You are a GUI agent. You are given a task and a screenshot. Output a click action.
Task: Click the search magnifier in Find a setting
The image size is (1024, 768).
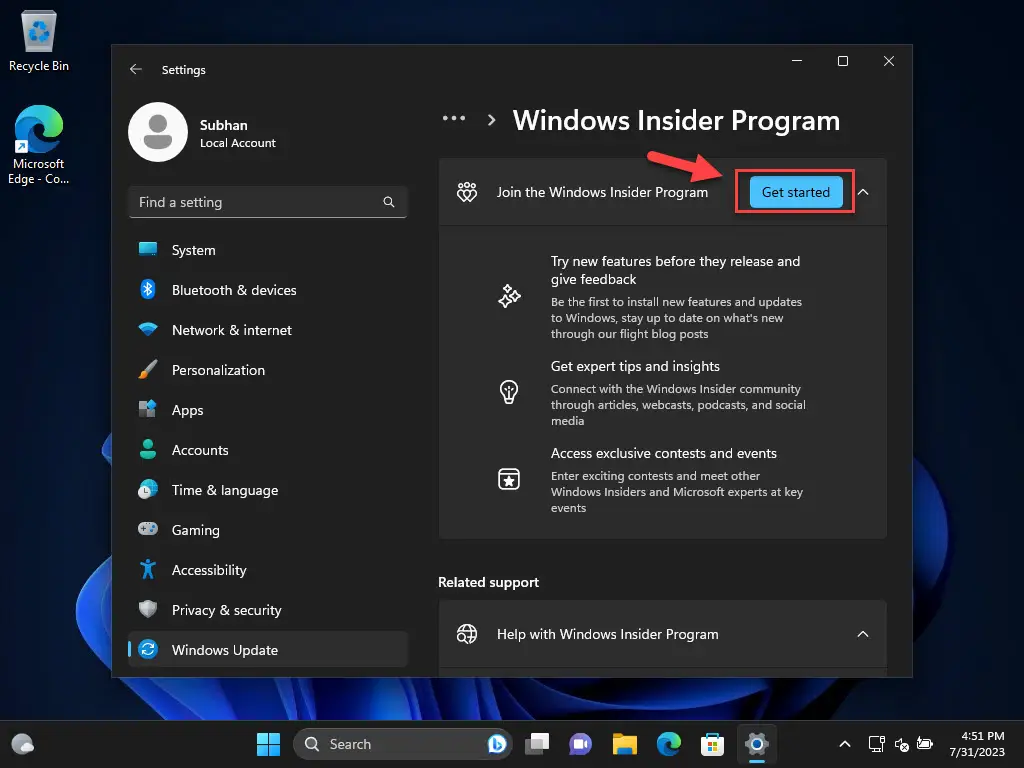tap(389, 202)
